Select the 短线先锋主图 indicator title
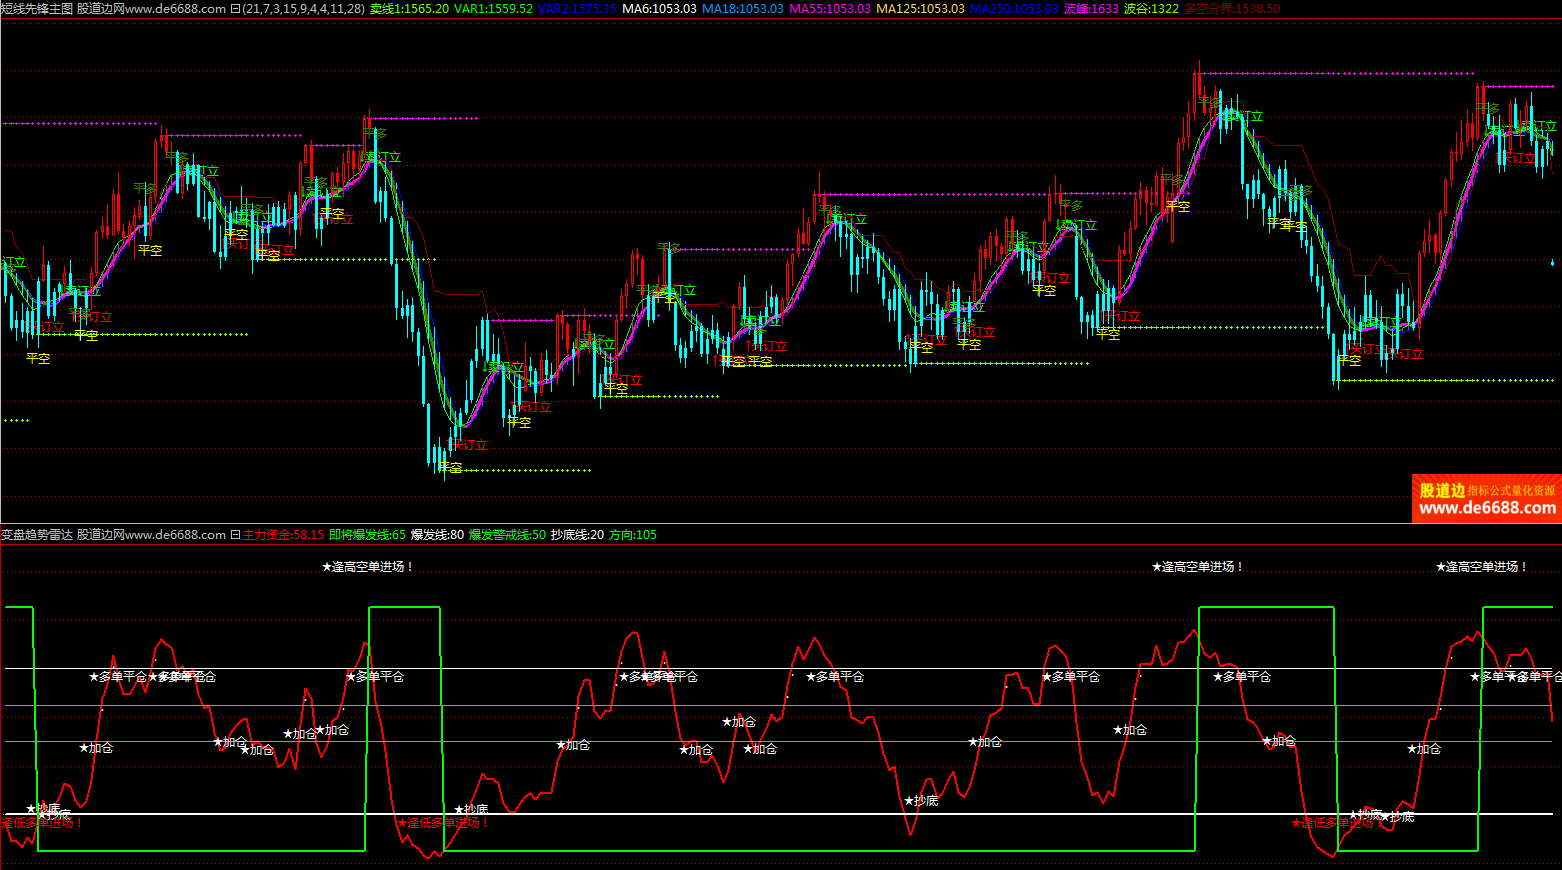1562x870 pixels. [x=37, y=9]
